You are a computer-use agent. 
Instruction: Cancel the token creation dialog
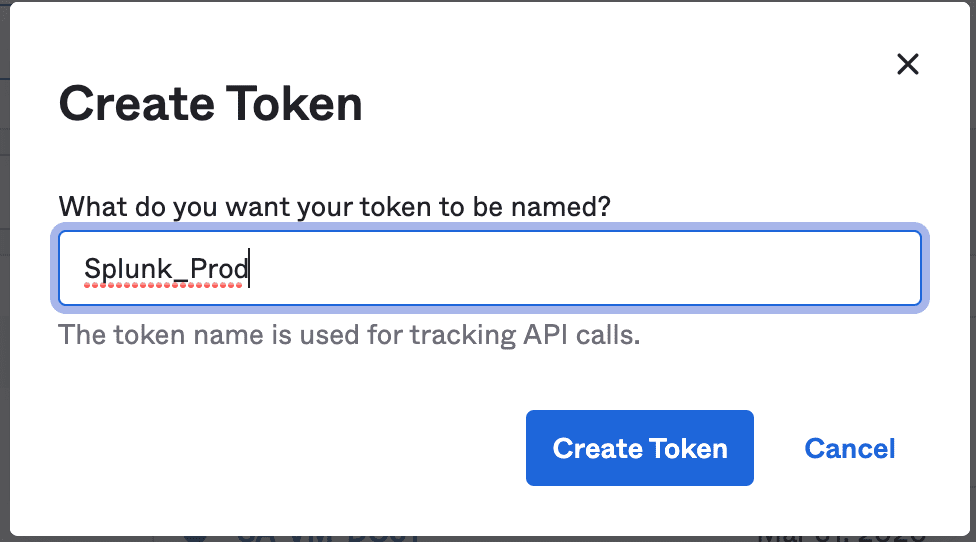coord(850,449)
